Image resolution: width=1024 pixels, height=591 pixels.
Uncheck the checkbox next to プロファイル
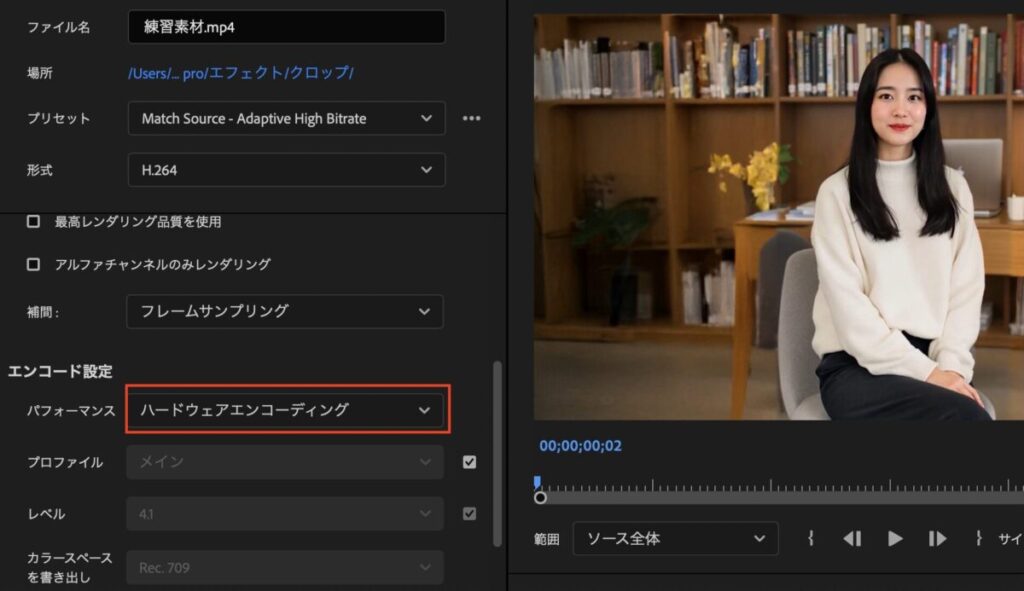(x=469, y=462)
